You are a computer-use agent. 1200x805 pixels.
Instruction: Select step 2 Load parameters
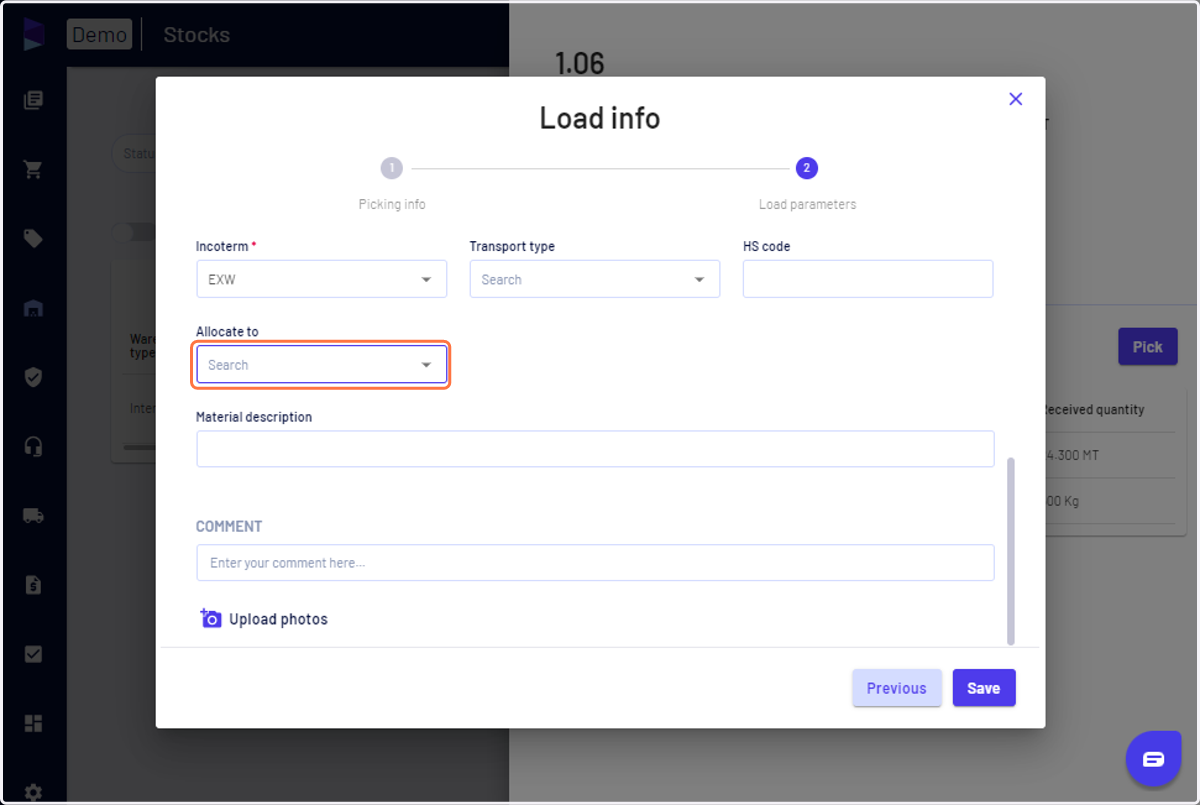pyautogui.click(x=807, y=168)
